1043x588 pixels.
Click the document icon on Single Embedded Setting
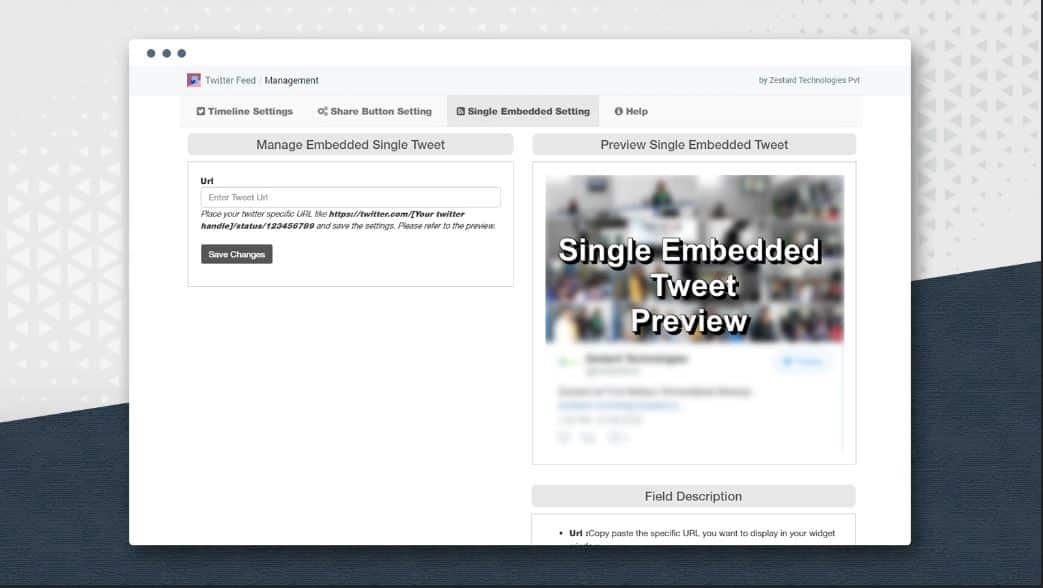pyautogui.click(x=460, y=111)
